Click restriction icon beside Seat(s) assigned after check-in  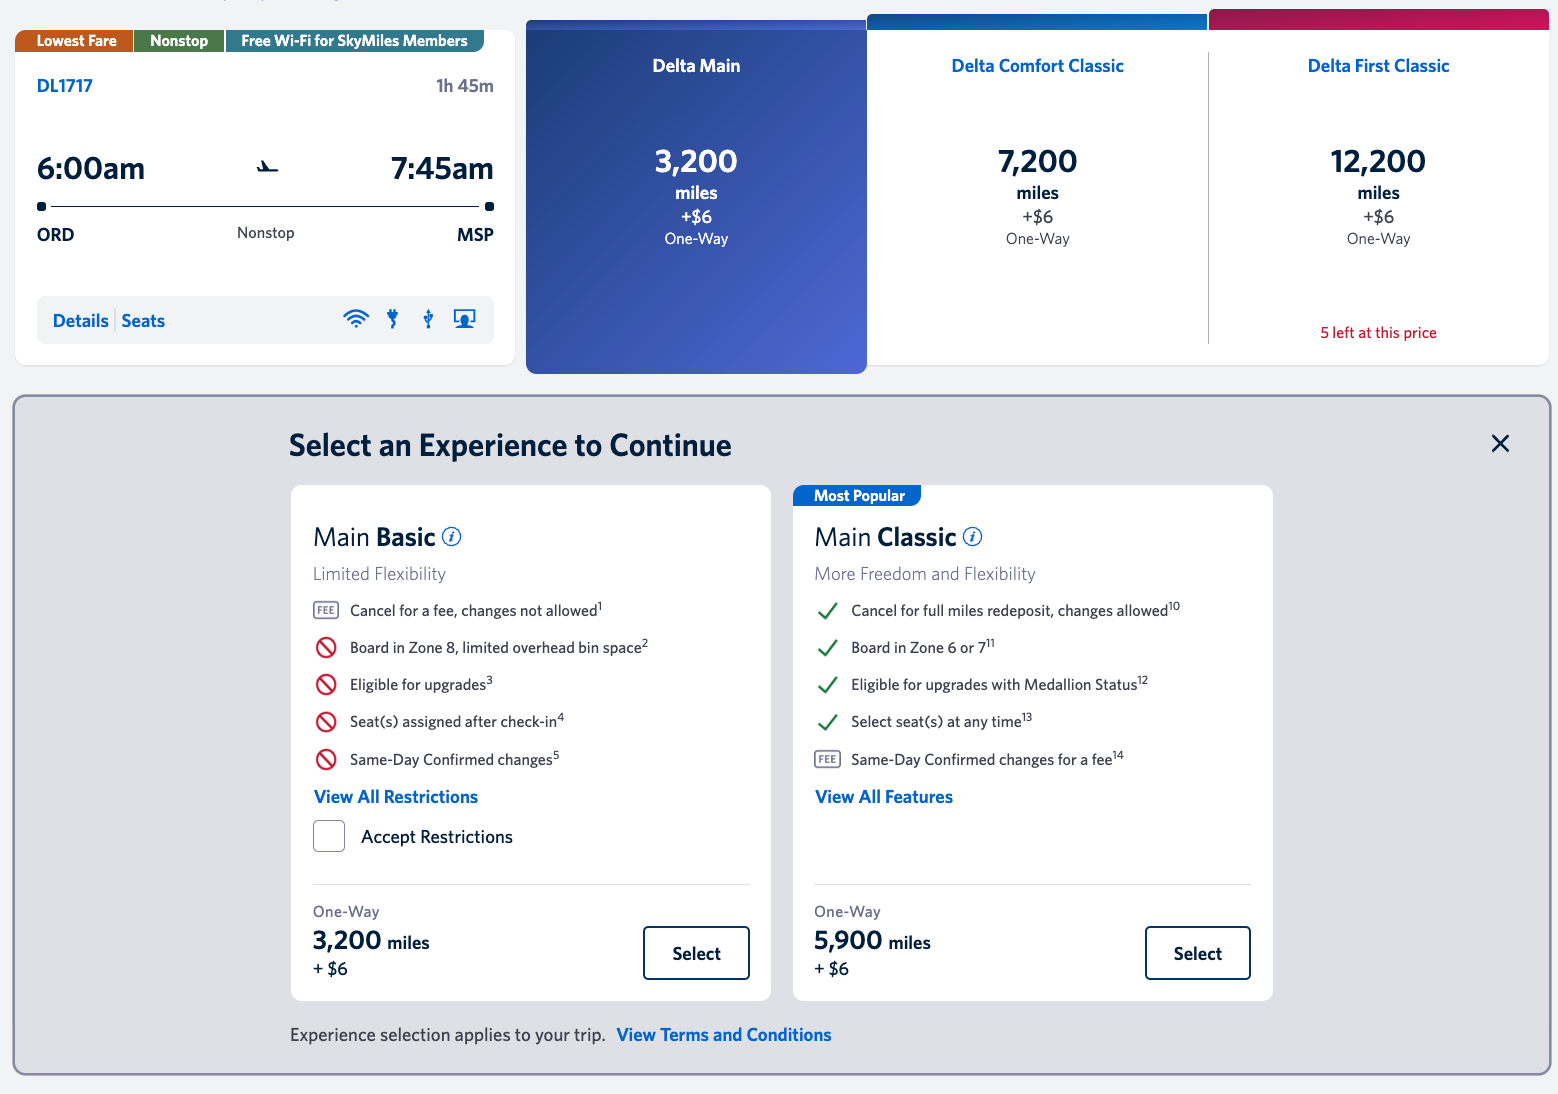coord(326,722)
